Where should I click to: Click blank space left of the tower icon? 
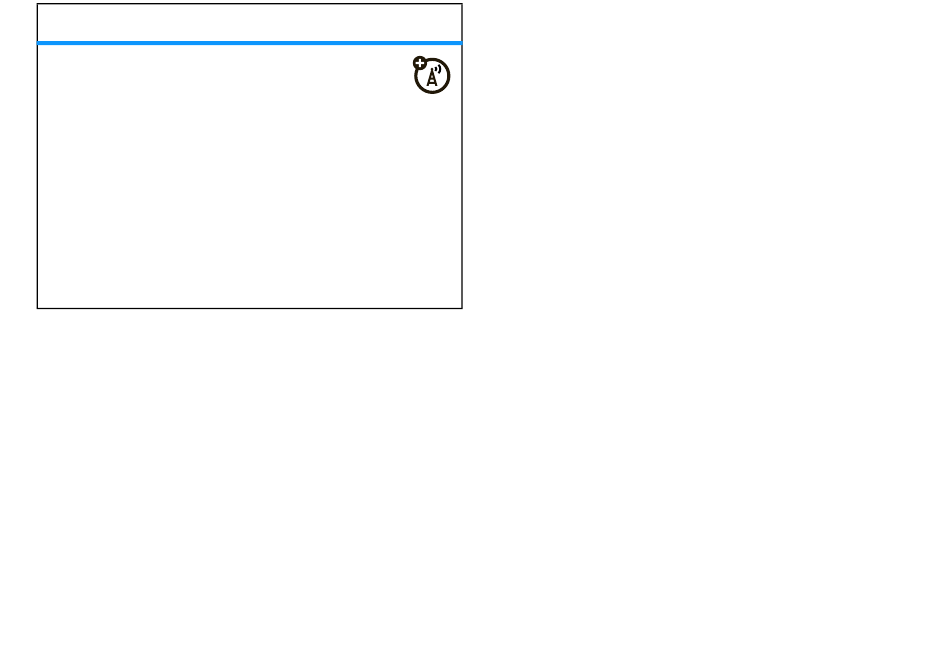pos(224,75)
